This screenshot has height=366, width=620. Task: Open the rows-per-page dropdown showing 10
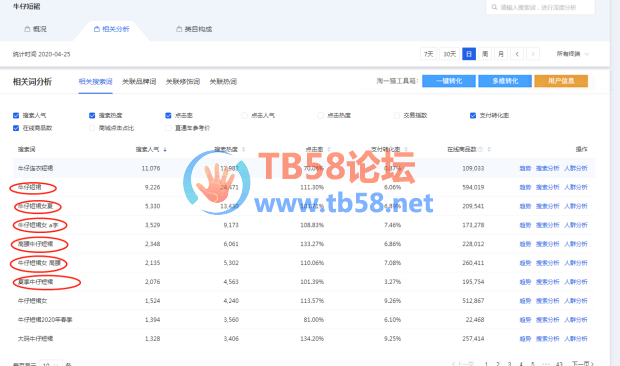(x=51, y=364)
